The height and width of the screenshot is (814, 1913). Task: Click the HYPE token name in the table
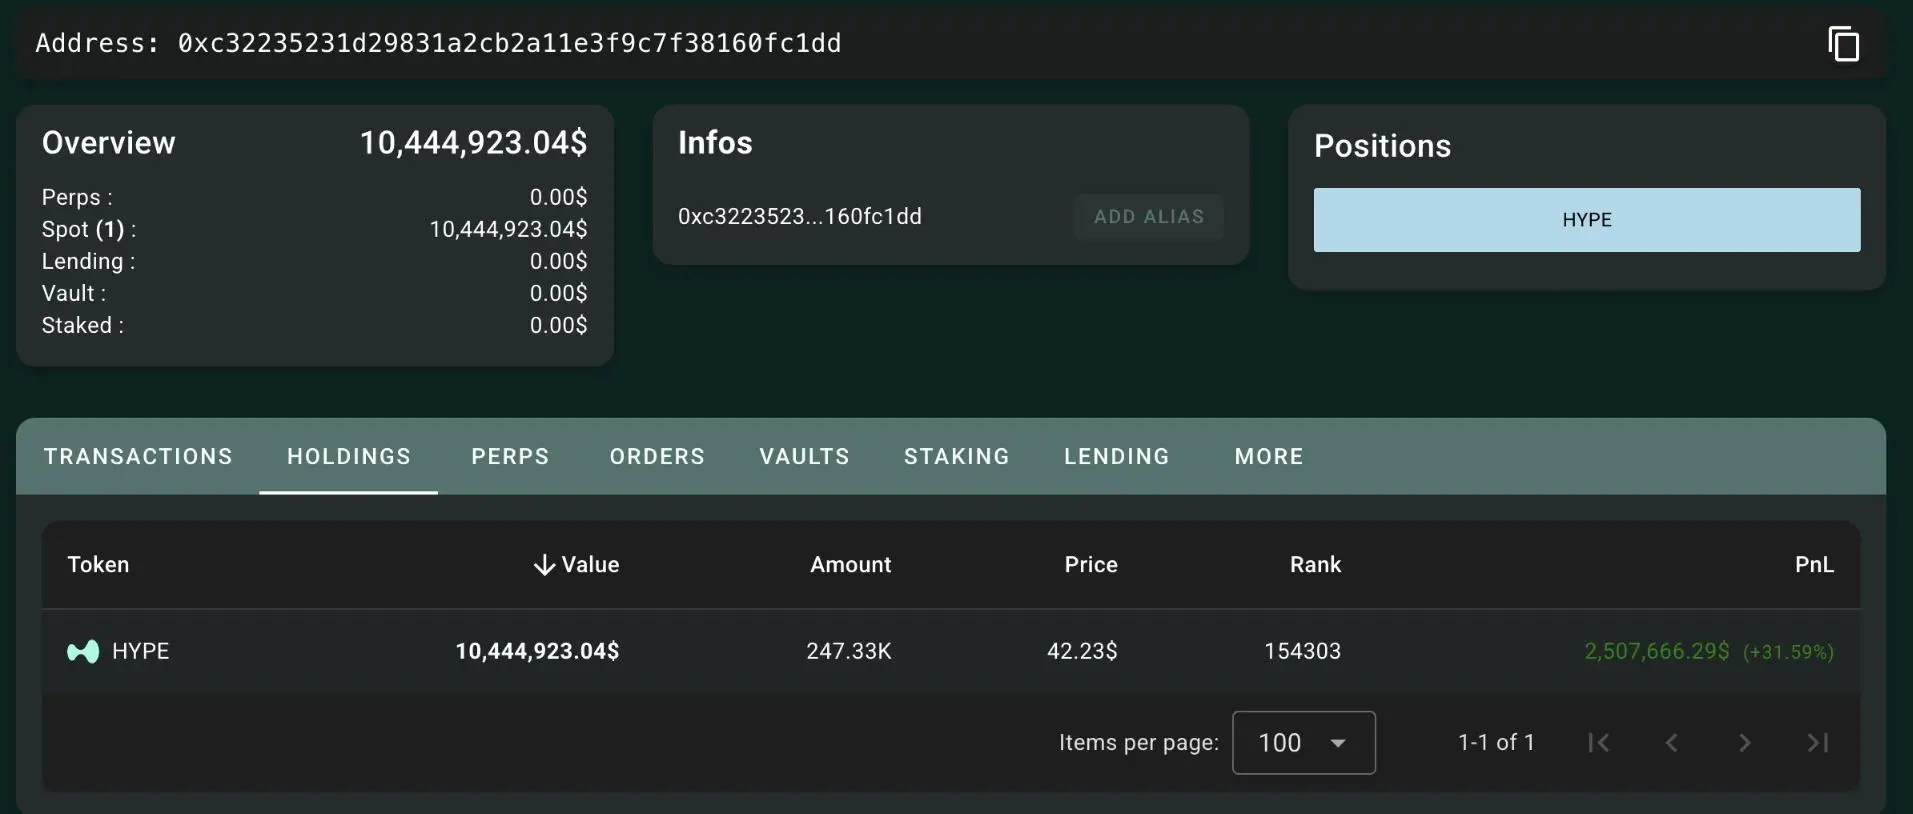click(x=141, y=652)
